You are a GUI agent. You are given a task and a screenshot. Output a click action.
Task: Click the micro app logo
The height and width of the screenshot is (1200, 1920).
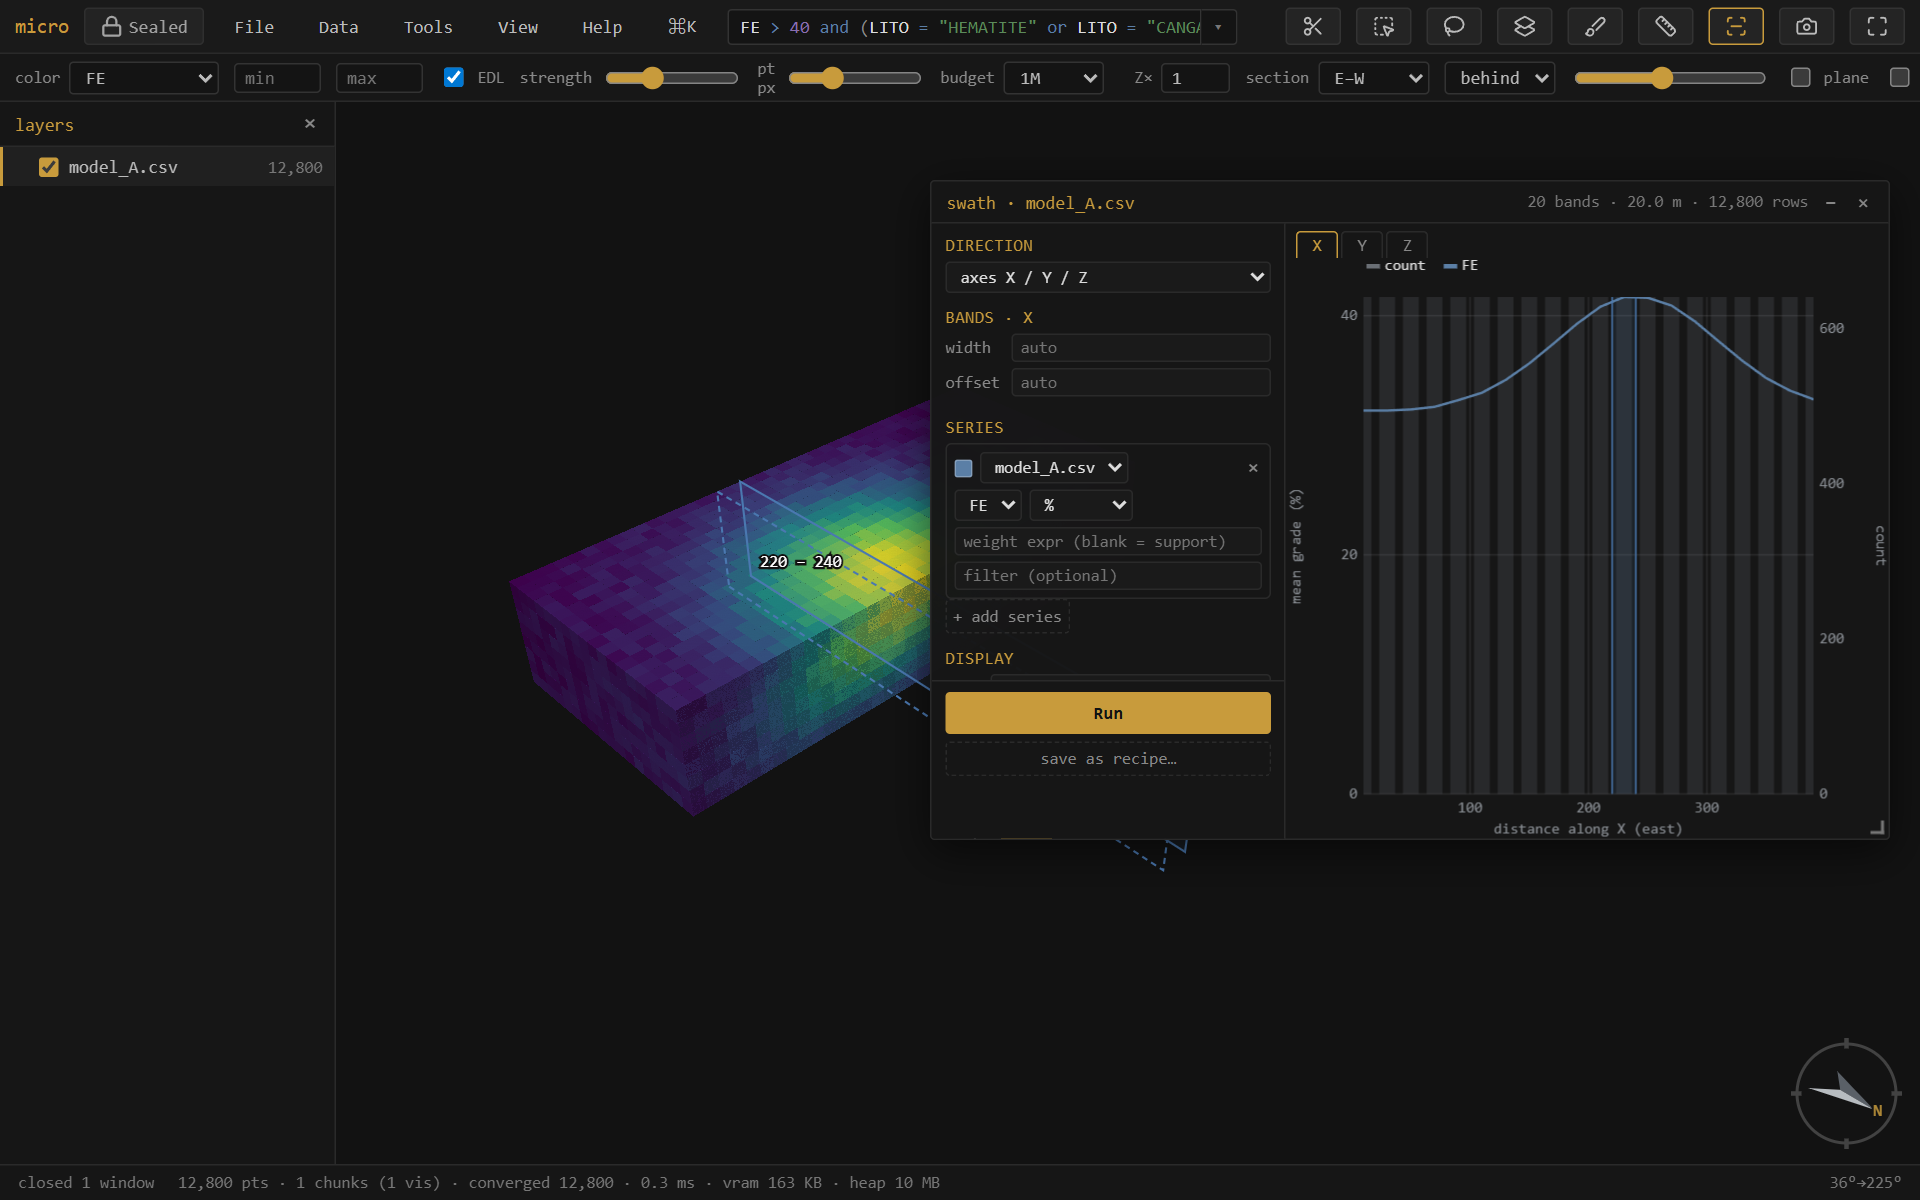point(42,27)
